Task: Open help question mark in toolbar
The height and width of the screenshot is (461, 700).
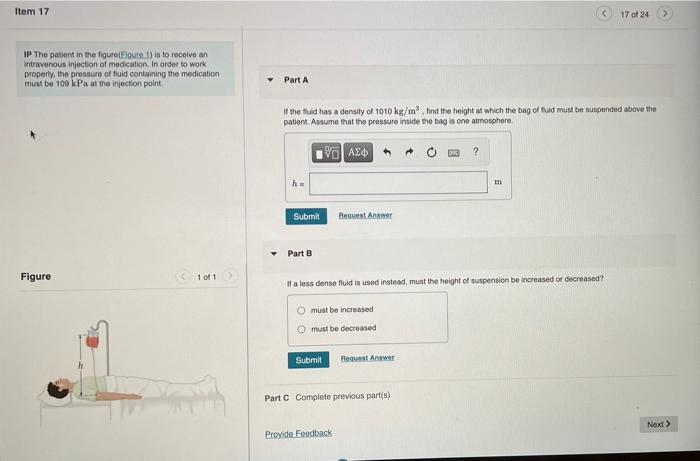Action: click(x=475, y=152)
